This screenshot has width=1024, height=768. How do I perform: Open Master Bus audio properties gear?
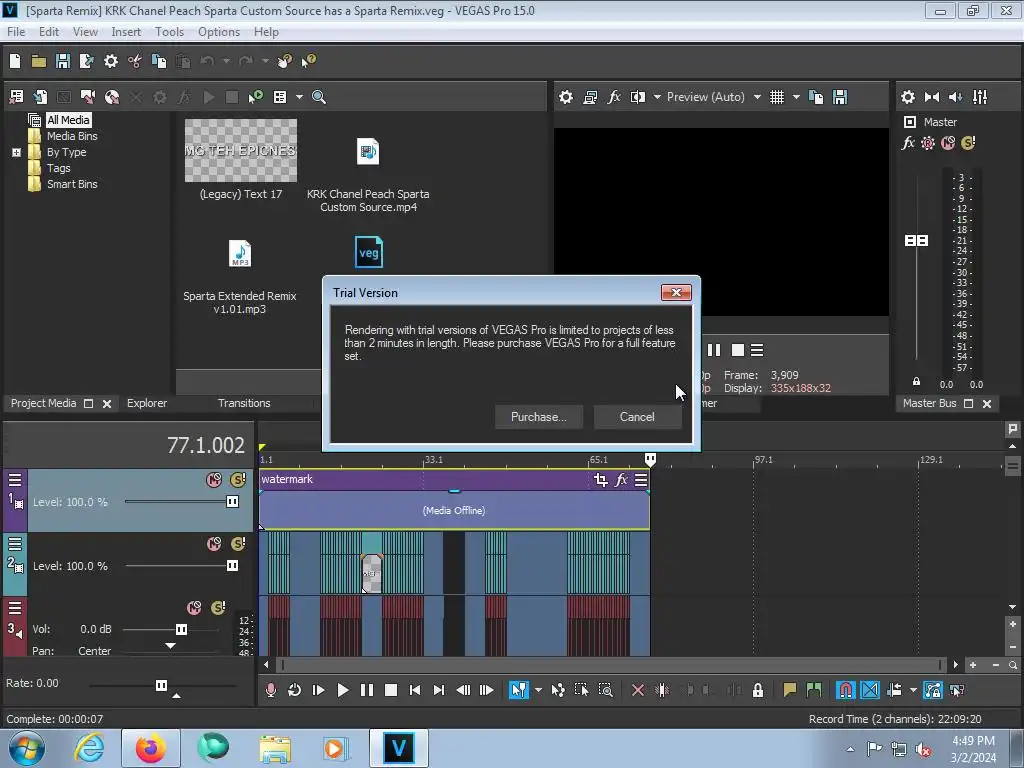click(x=908, y=97)
